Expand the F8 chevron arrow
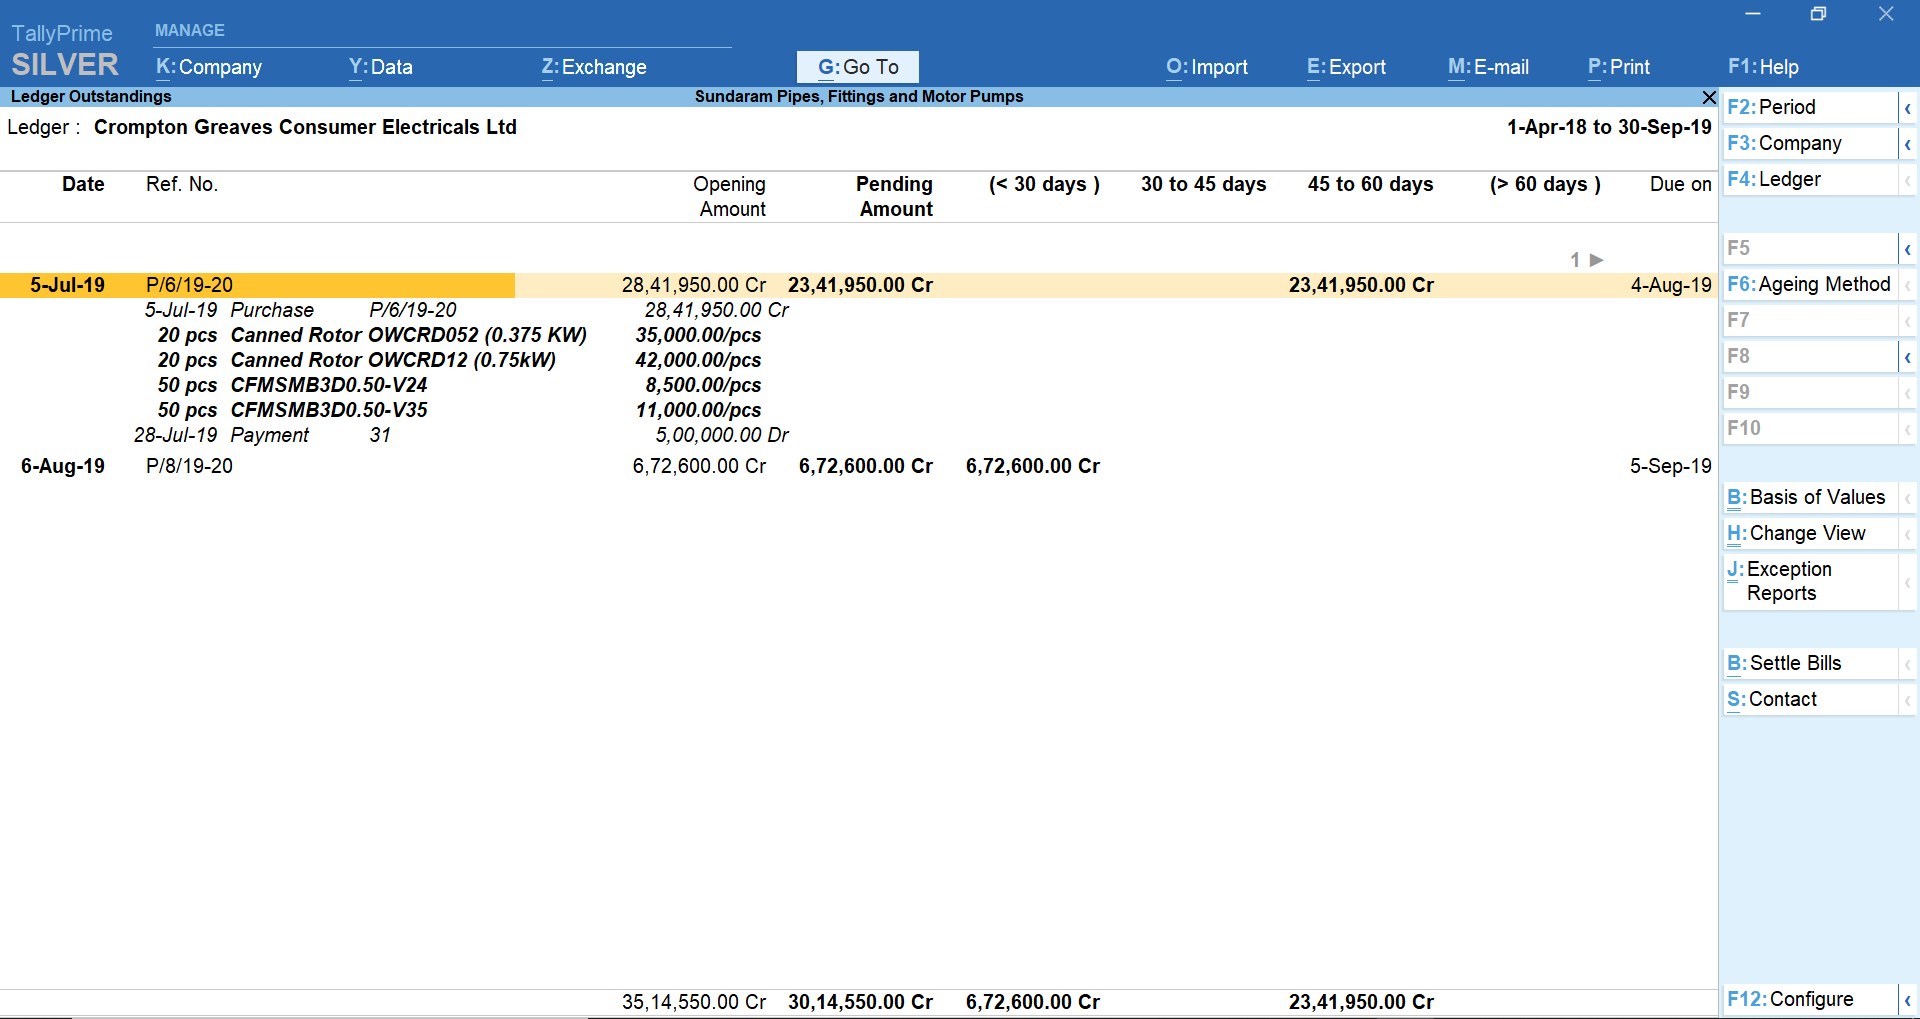Image resolution: width=1920 pixels, height=1019 pixels. (x=1907, y=357)
